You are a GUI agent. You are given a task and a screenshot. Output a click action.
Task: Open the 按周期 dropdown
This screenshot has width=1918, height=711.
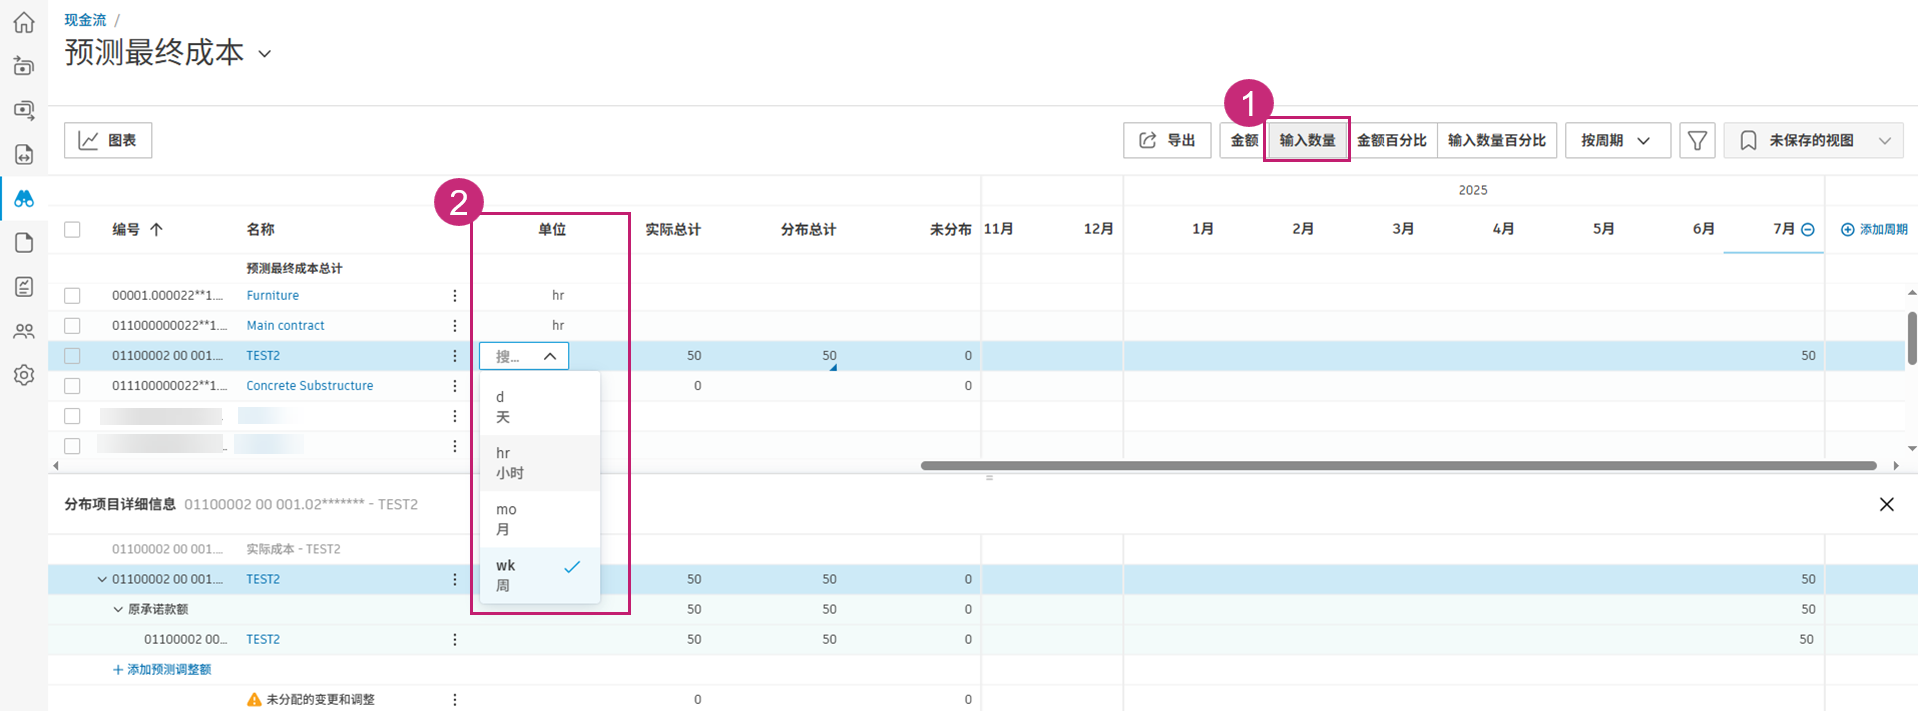(x=1617, y=140)
